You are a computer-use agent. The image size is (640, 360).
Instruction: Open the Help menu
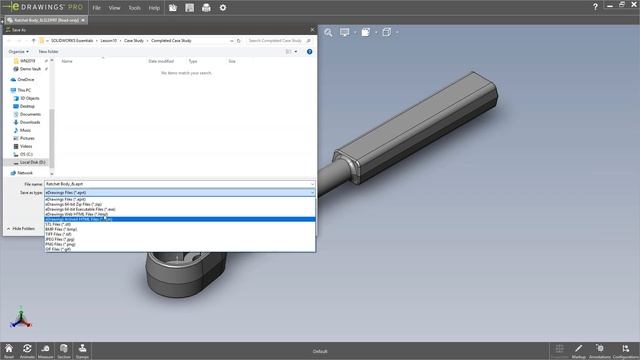point(154,8)
